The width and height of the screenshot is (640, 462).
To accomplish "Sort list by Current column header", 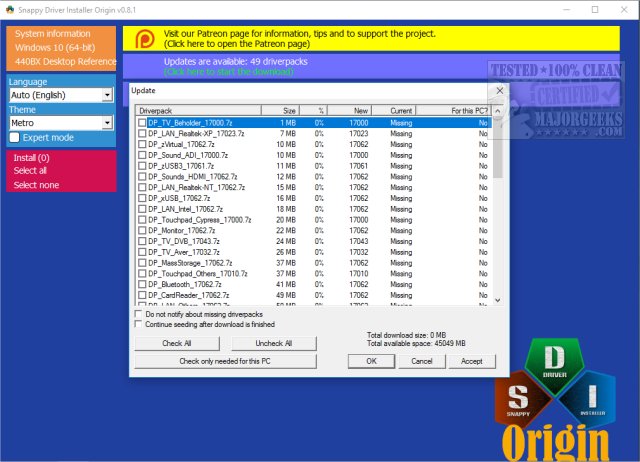I will (394, 111).
